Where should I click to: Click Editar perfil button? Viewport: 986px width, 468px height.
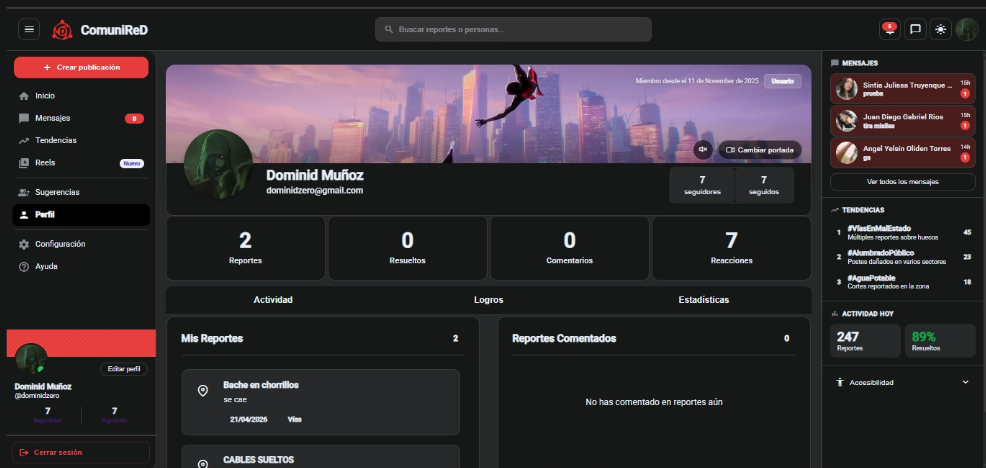124,369
